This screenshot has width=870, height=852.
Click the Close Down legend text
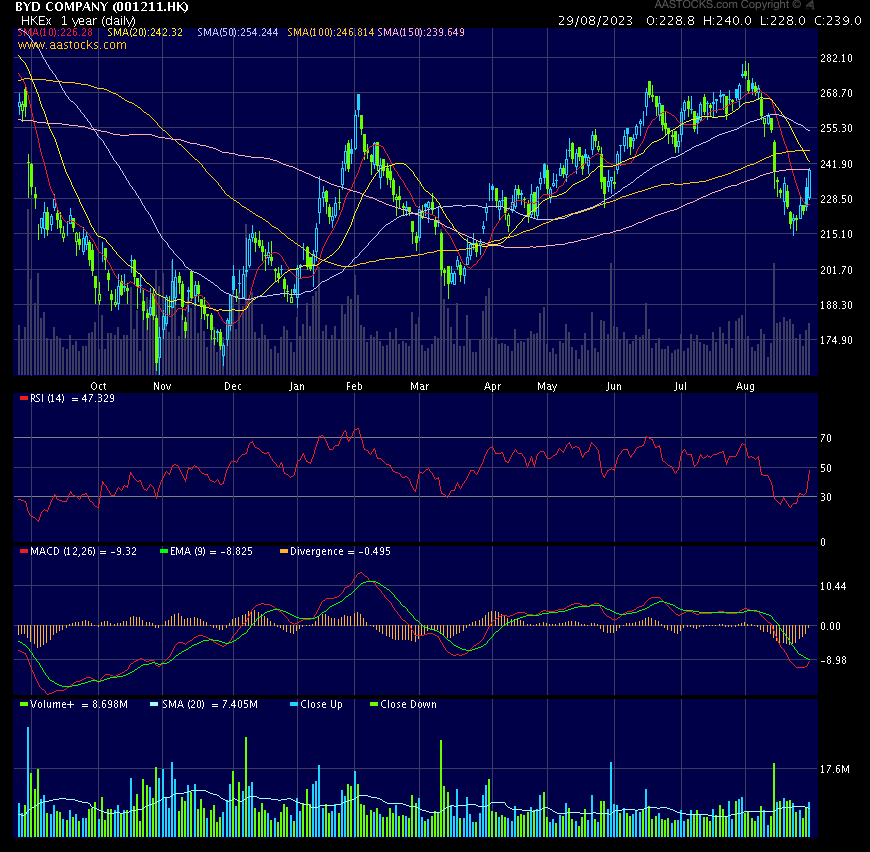click(x=408, y=704)
